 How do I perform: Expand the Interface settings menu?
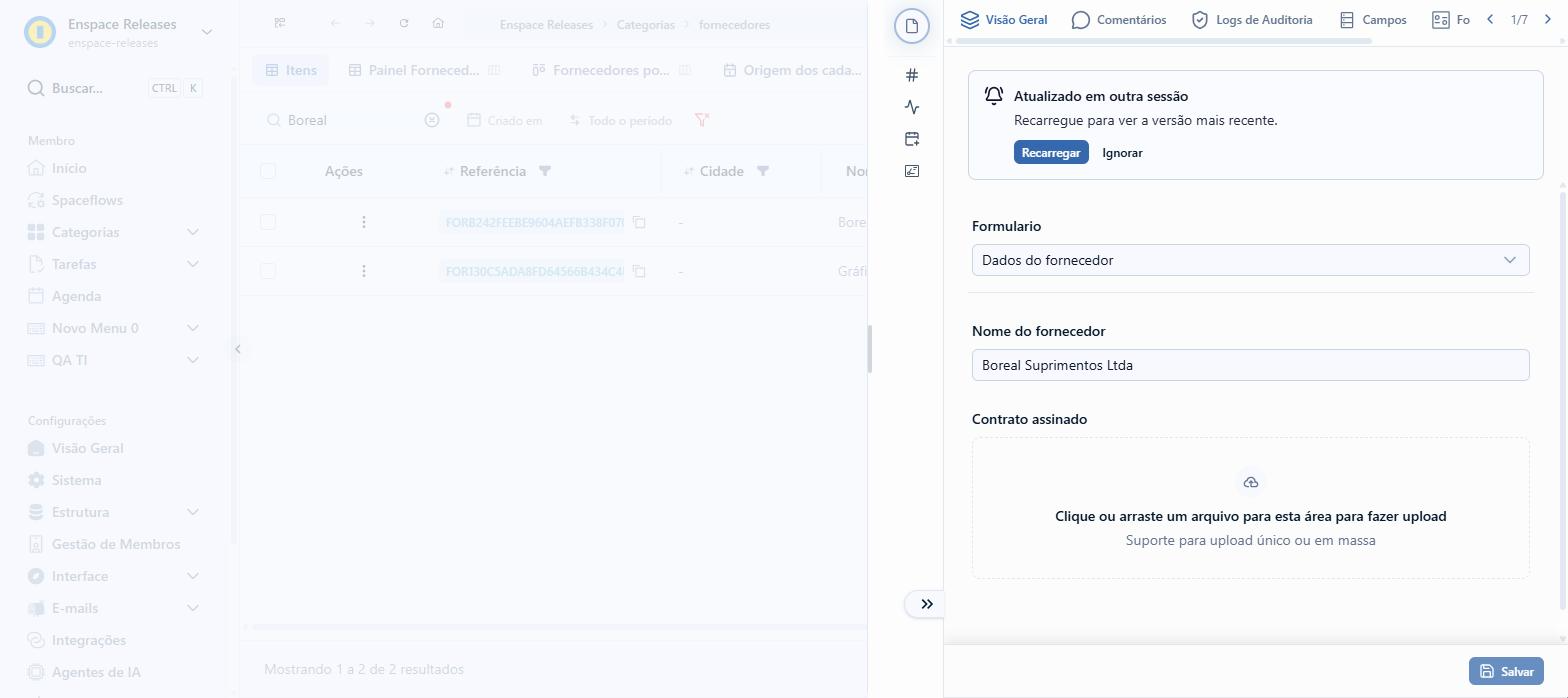(194, 576)
